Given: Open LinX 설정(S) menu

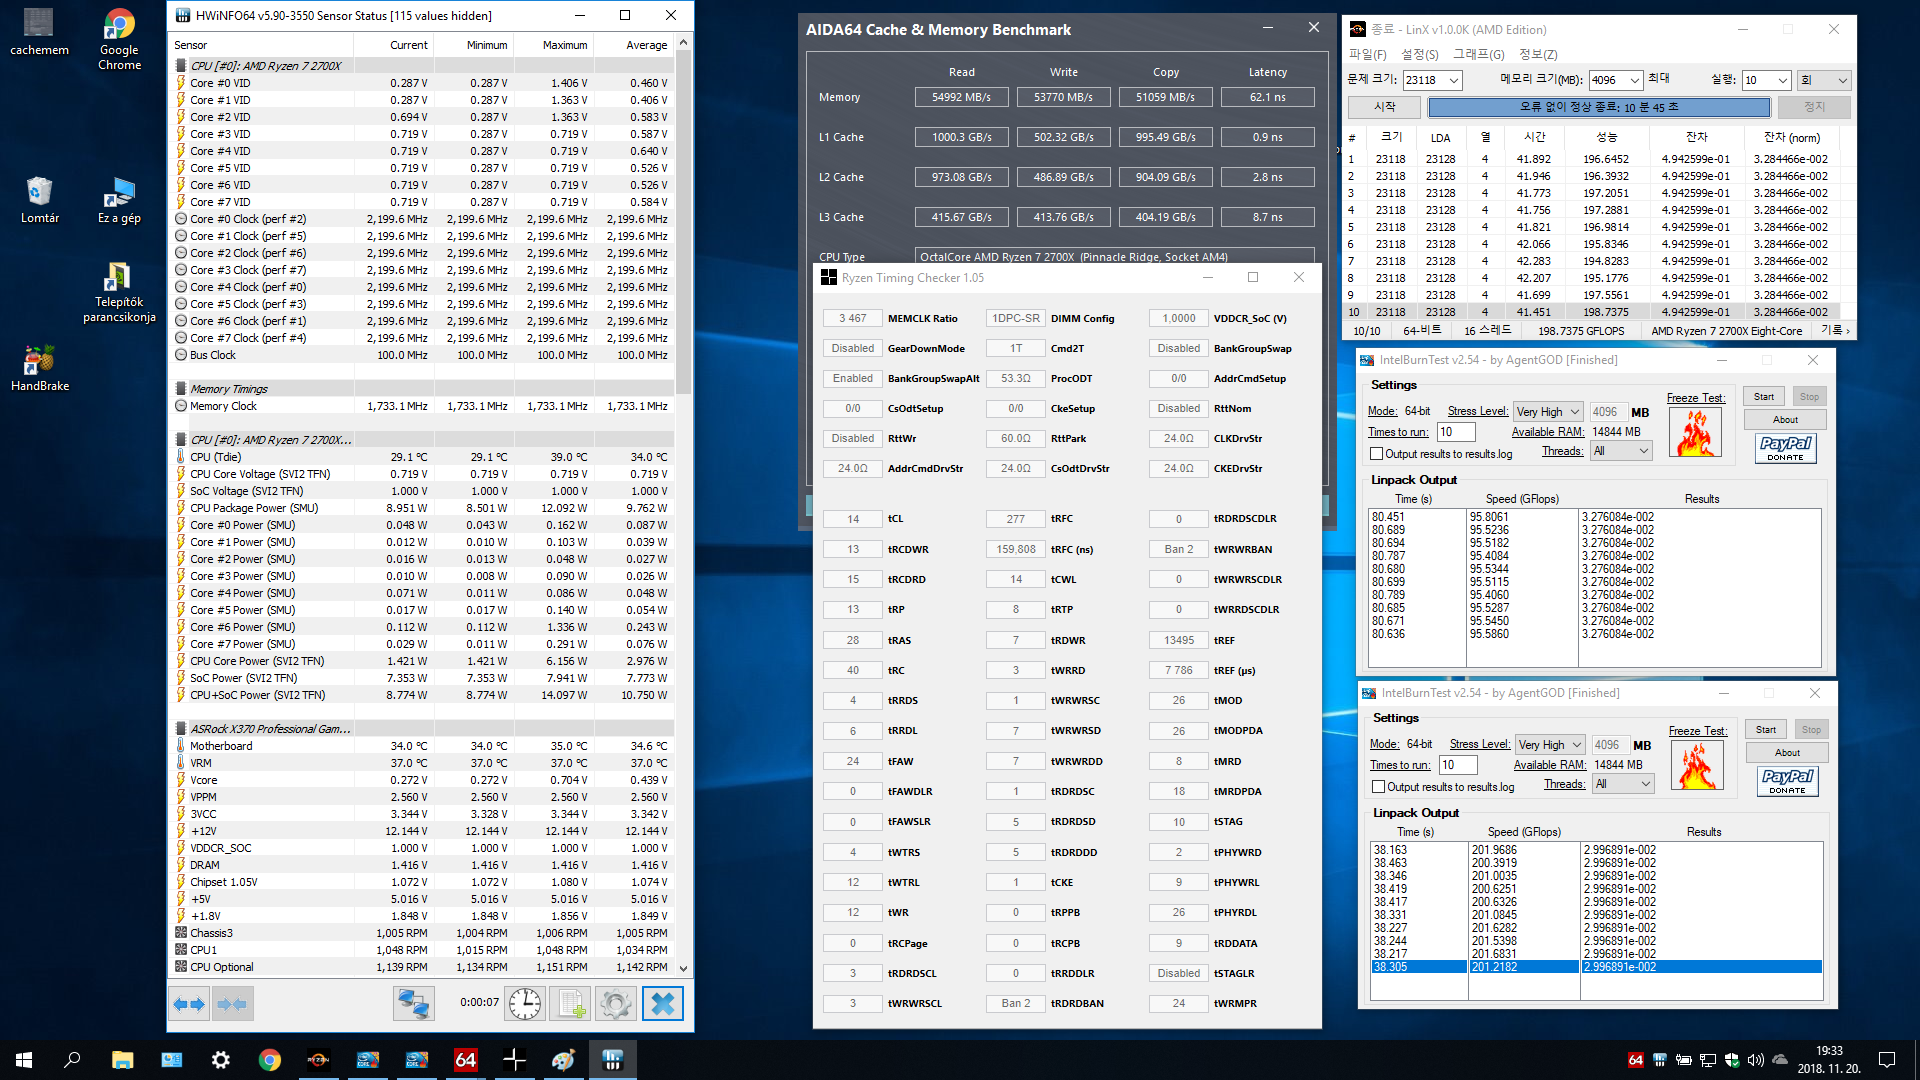Looking at the screenshot, I should pos(1419,54).
